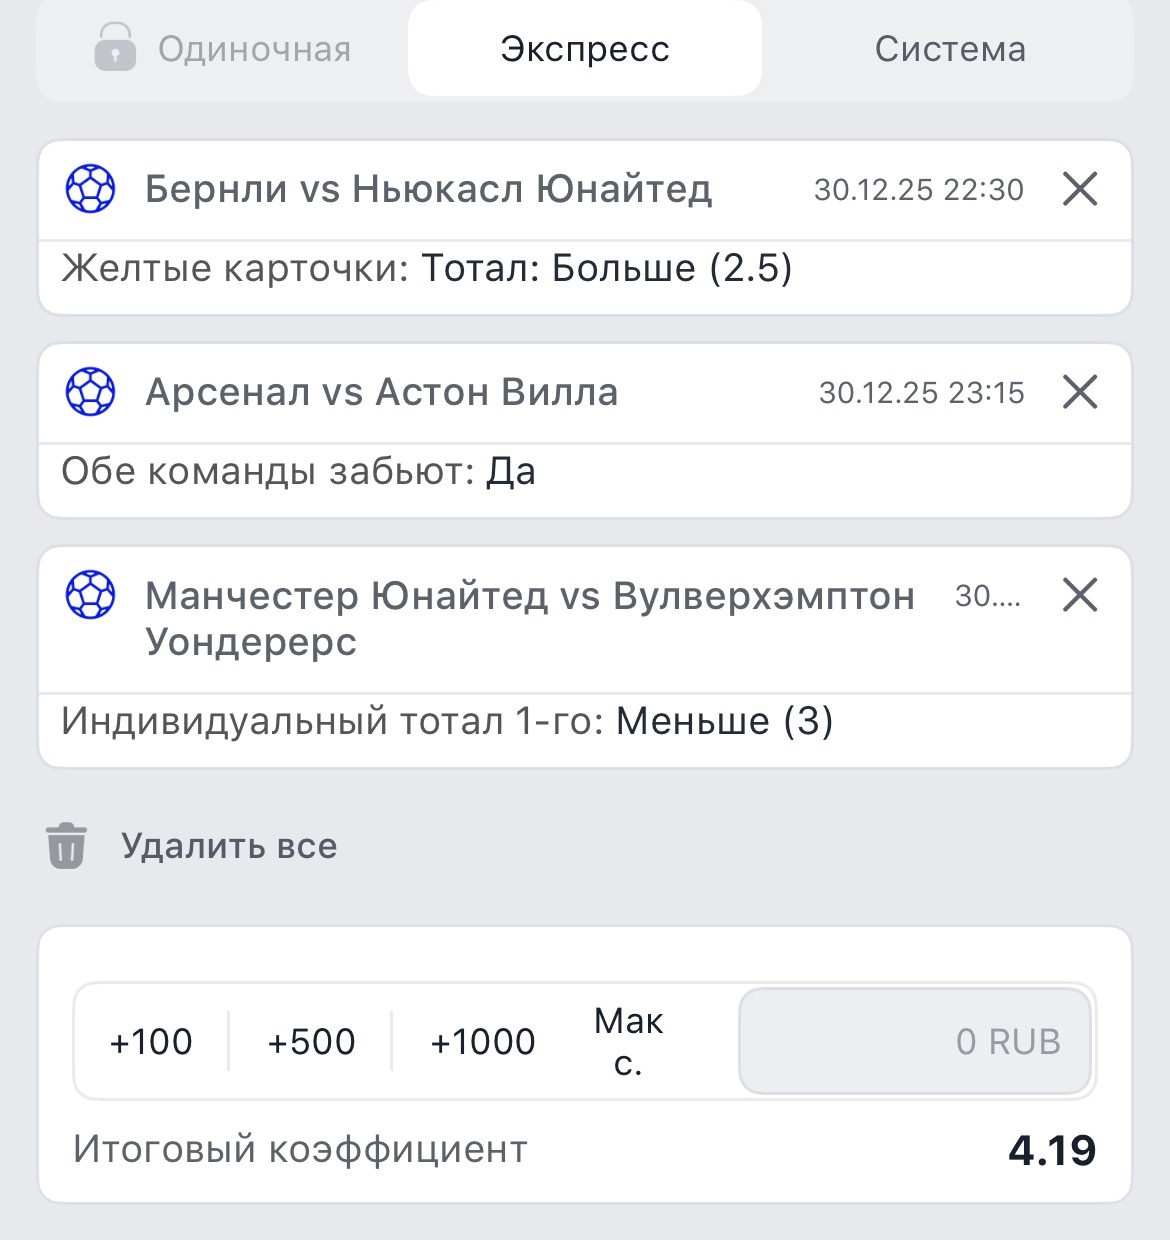
Task: Open the Система tab
Action: pos(950,49)
